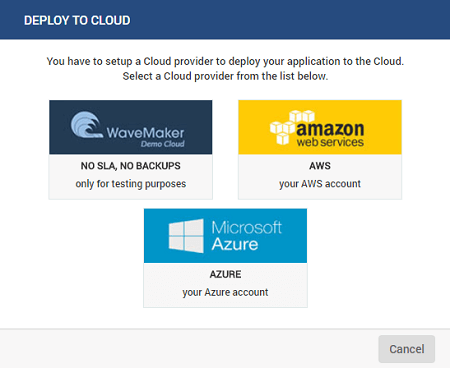This screenshot has height=368, width=450.
Task: Click the WaveMaker wave icon
Action: tap(86, 125)
